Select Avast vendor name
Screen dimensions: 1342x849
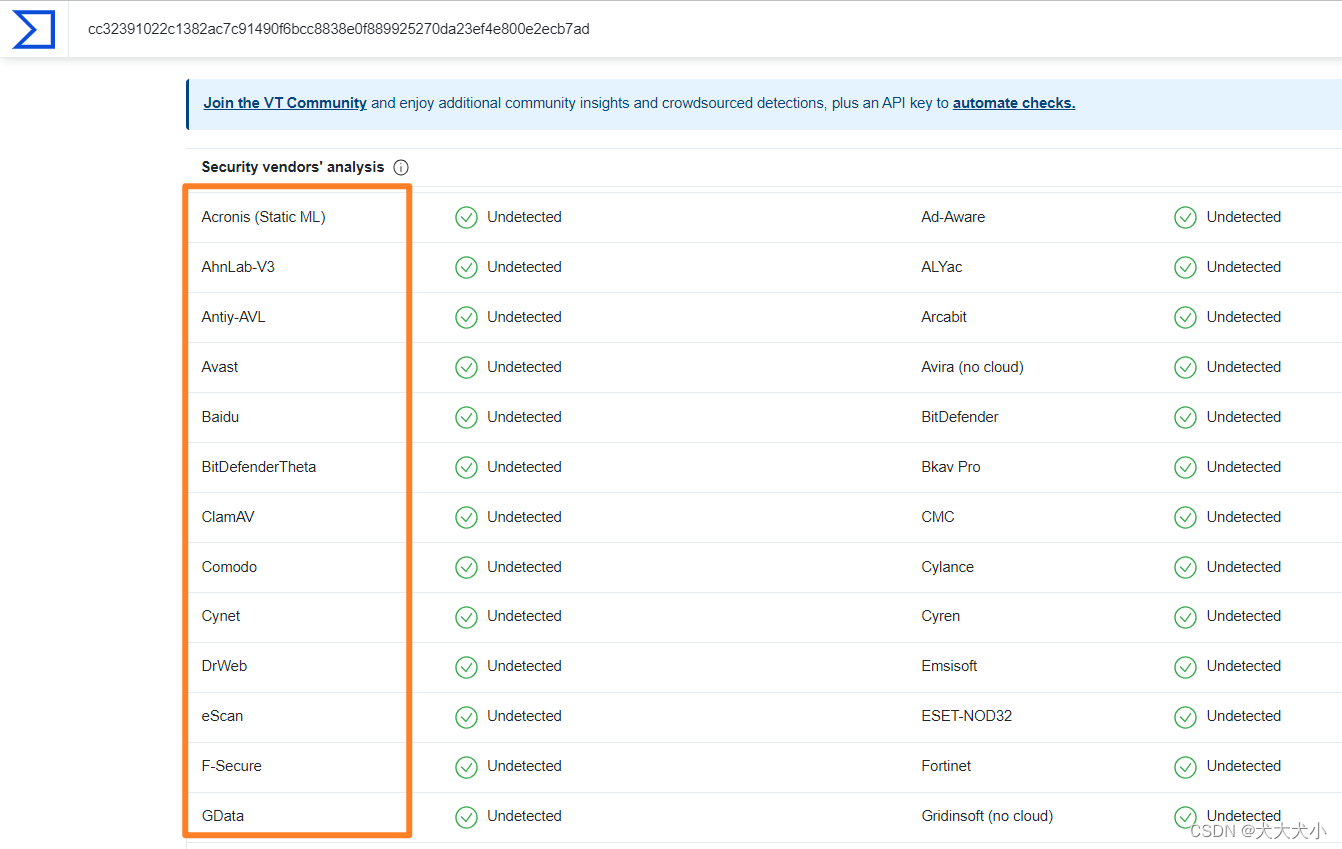click(220, 367)
